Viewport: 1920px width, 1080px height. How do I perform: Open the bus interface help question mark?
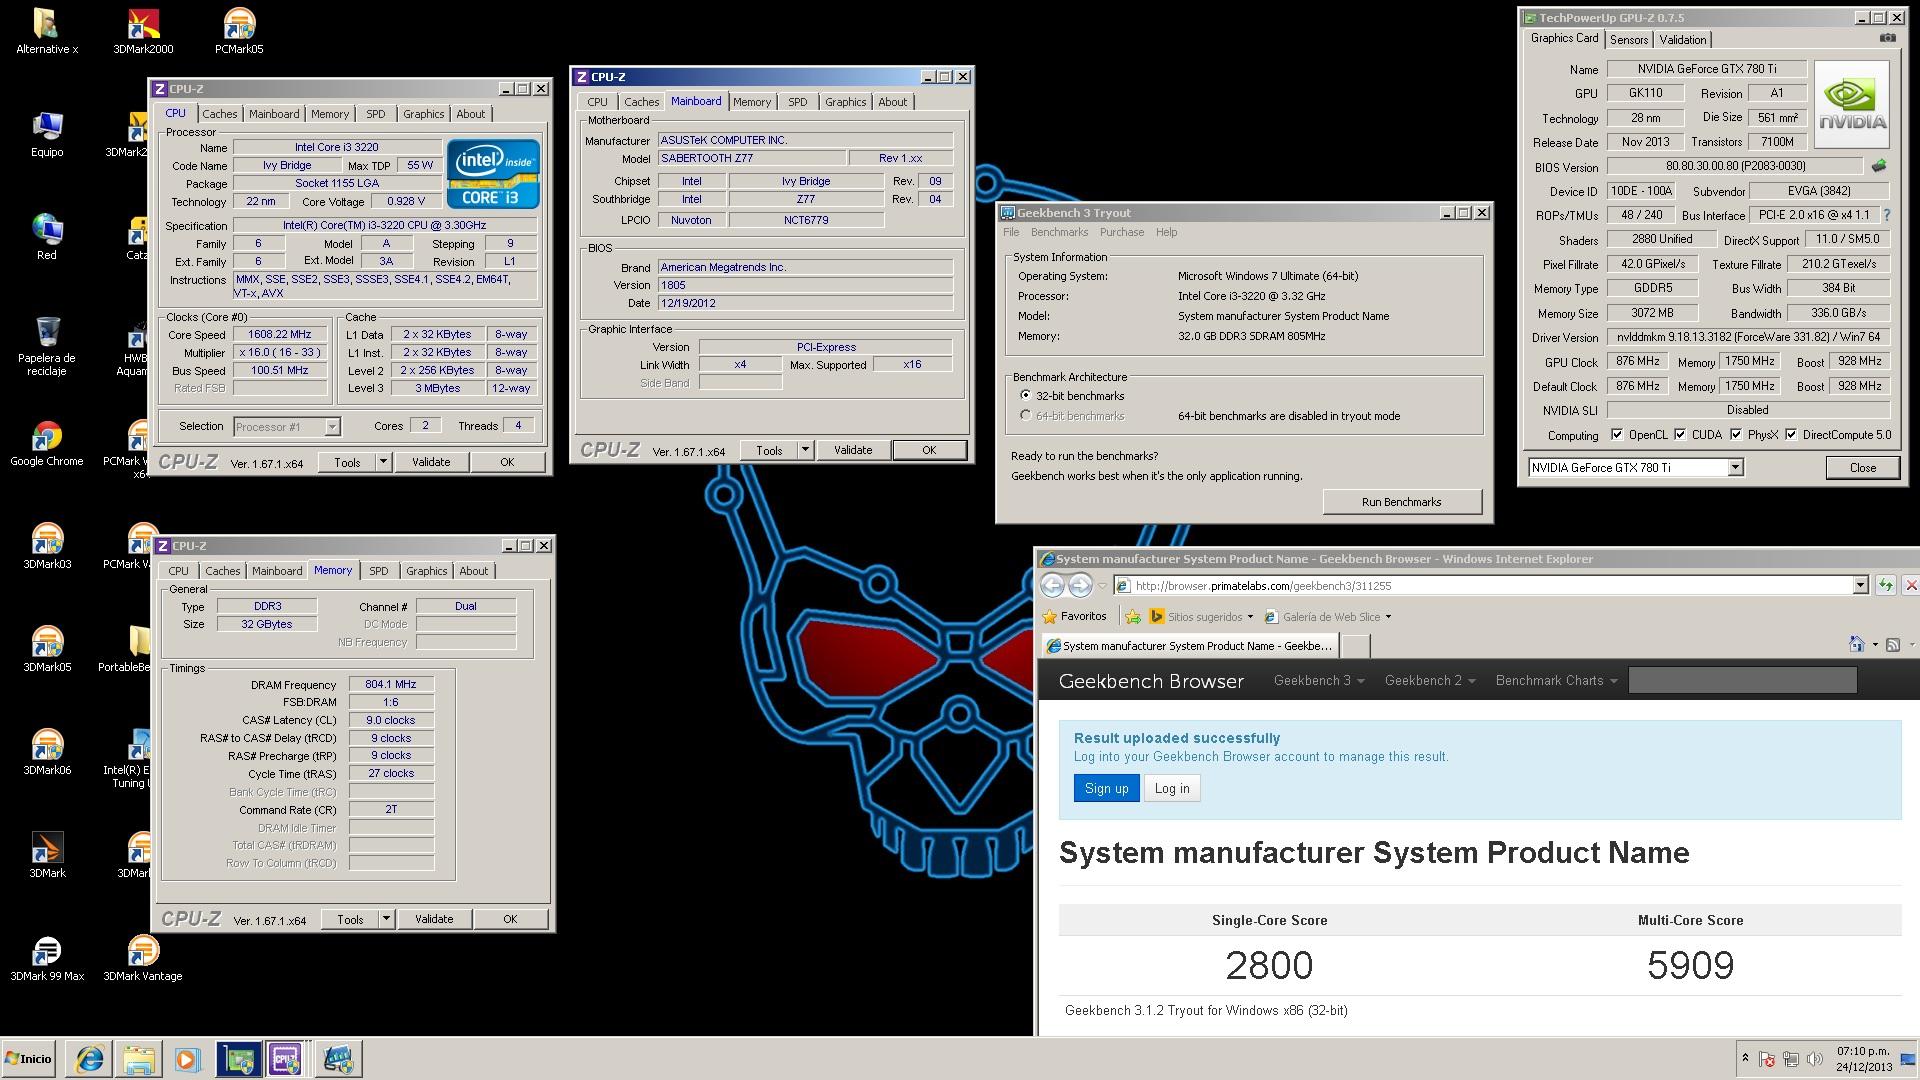point(1886,215)
